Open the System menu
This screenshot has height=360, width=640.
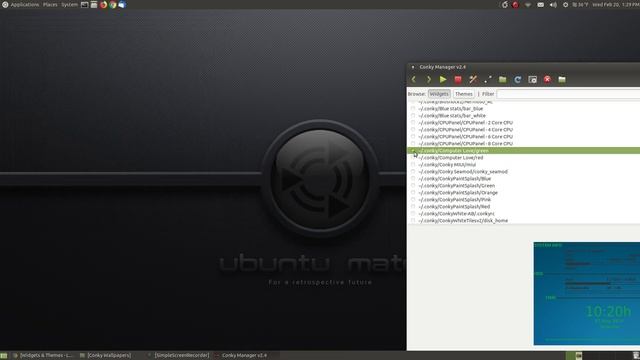[69, 4]
